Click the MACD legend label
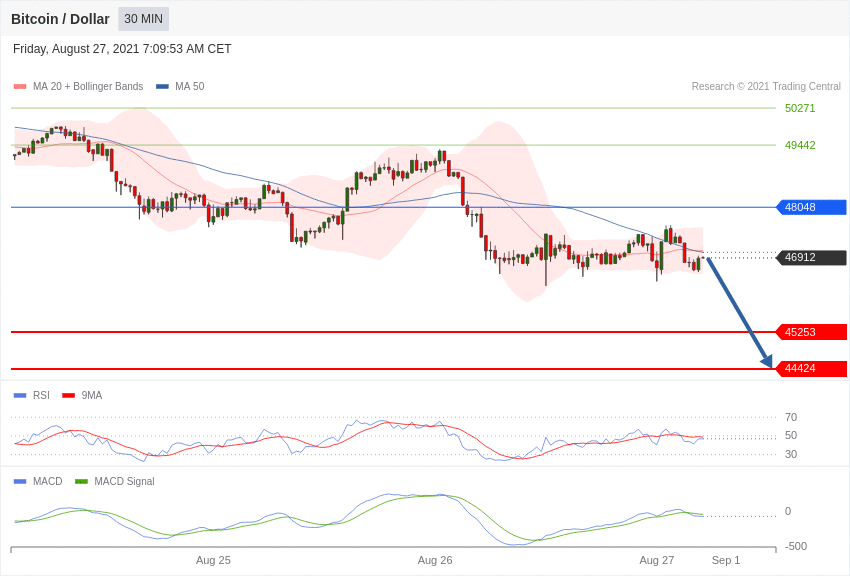Image resolution: width=850 pixels, height=576 pixels. point(48,481)
